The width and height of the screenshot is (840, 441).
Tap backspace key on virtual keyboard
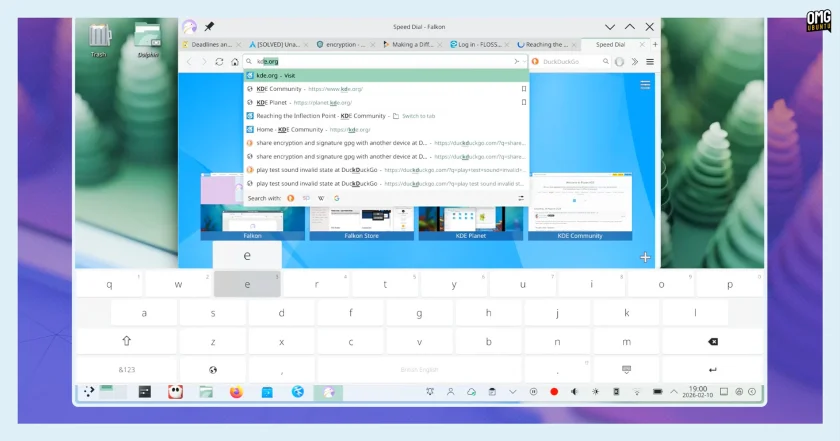(x=712, y=341)
